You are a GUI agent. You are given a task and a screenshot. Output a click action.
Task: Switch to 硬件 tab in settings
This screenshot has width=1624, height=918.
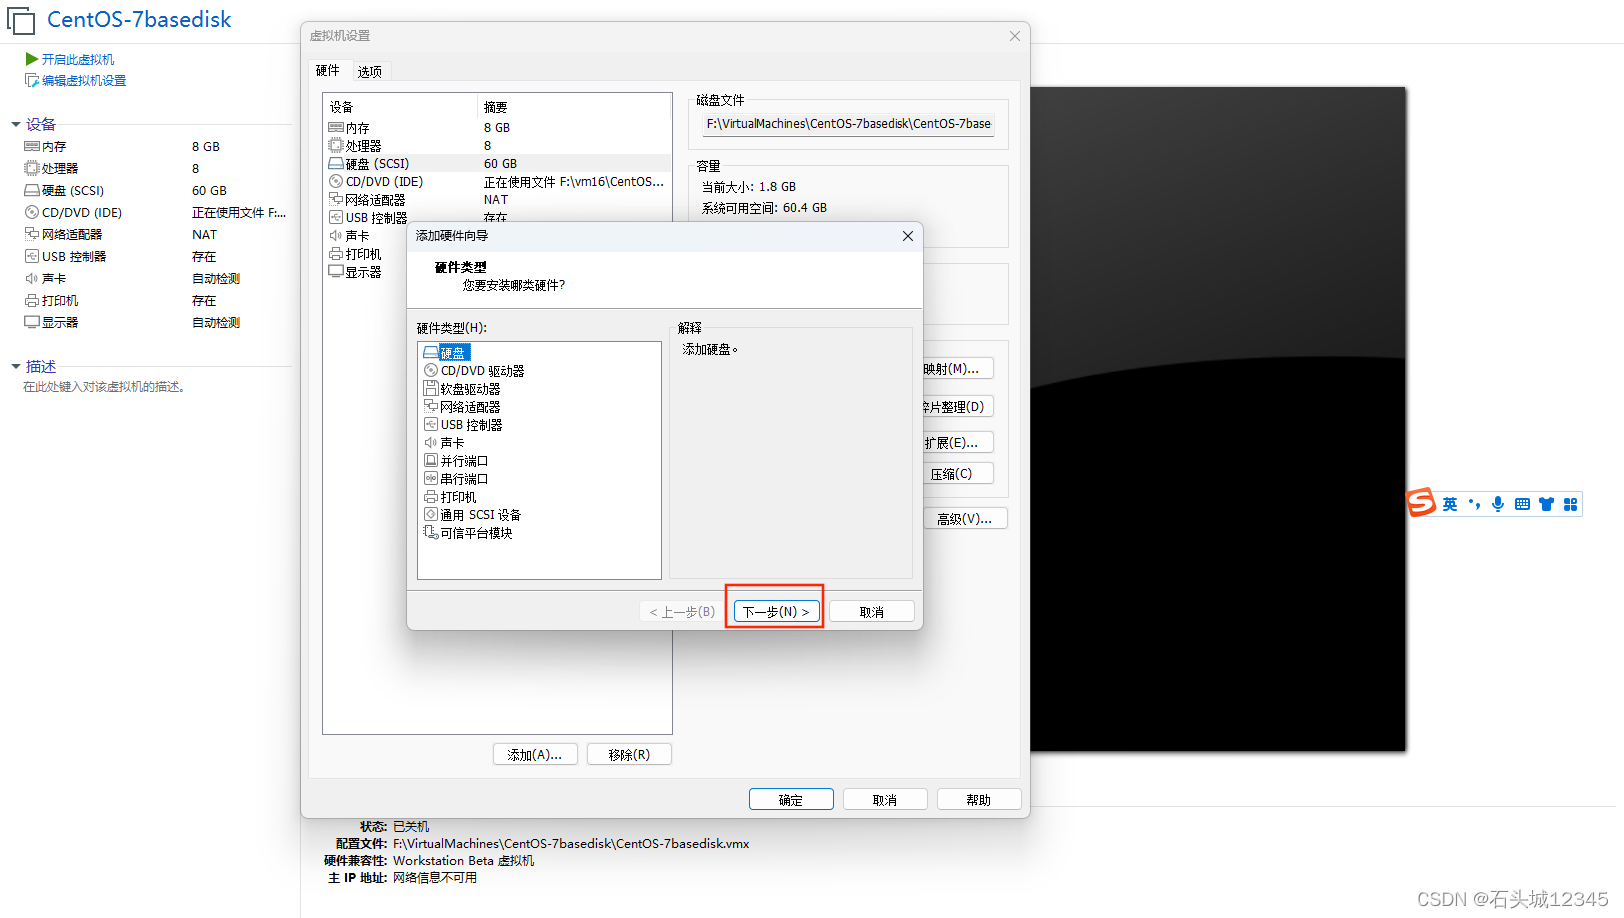(x=328, y=71)
